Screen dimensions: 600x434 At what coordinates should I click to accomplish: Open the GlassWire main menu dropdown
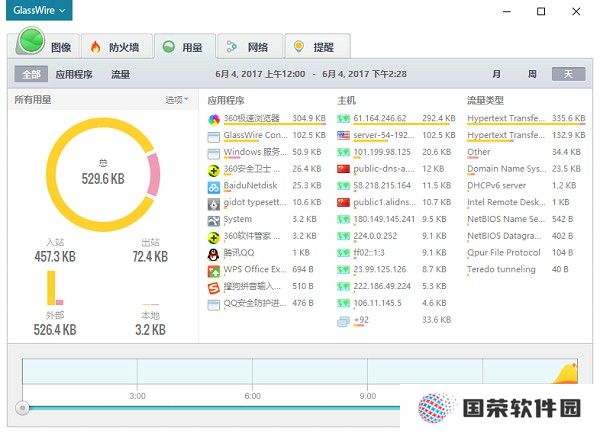click(39, 10)
